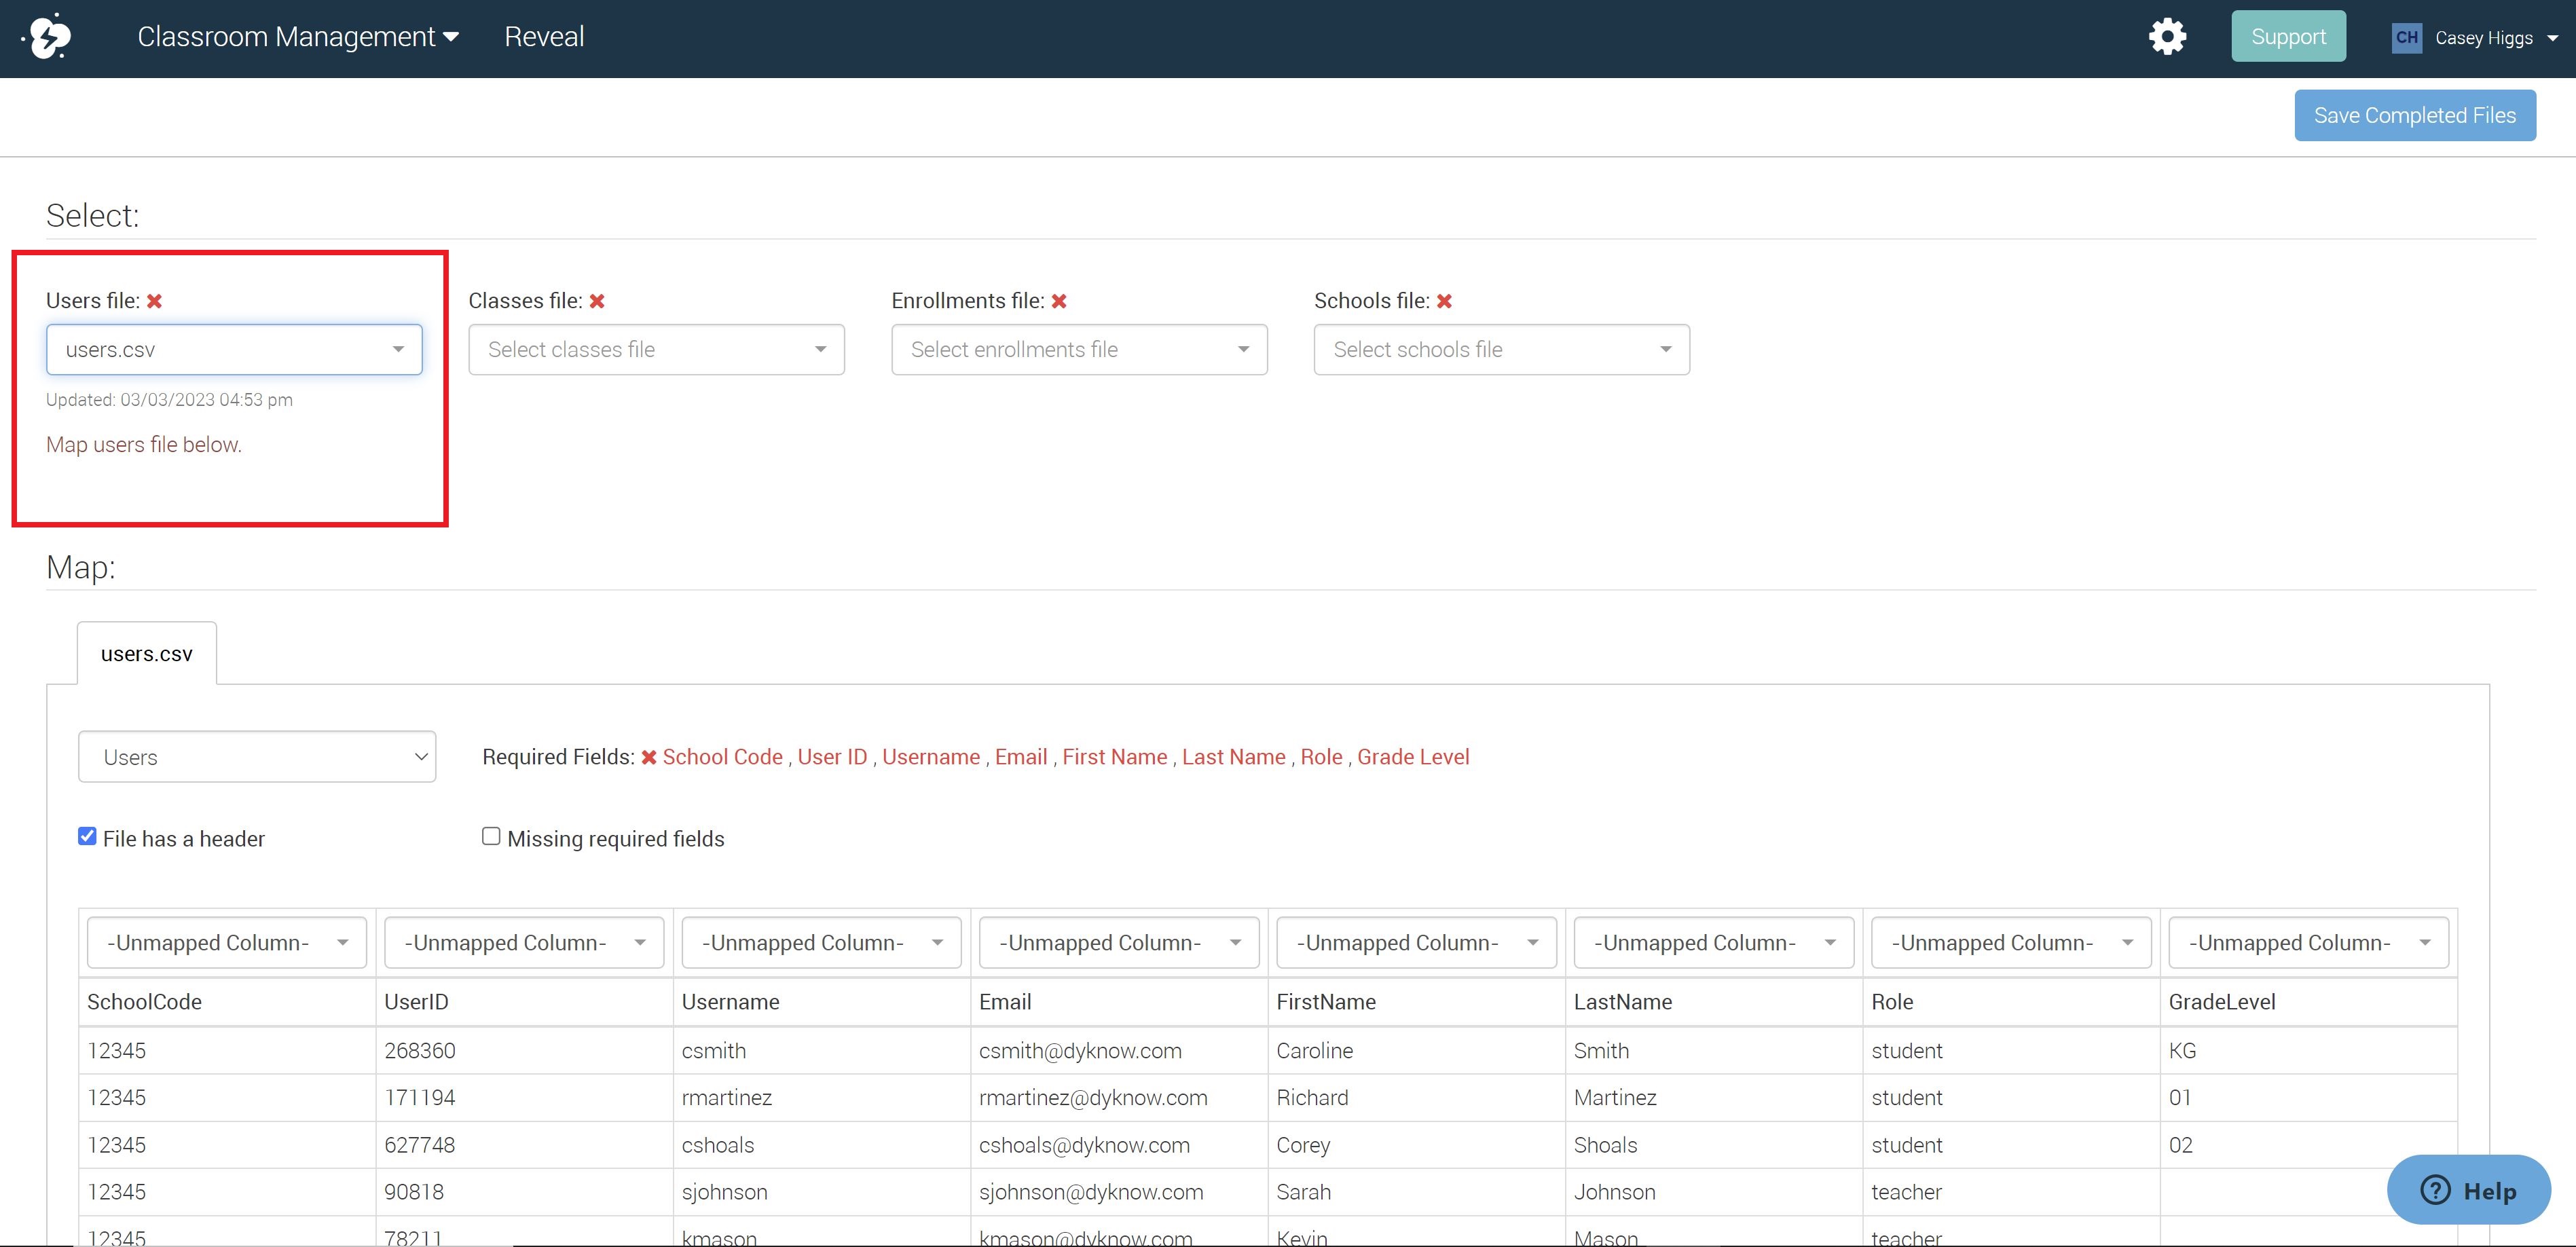Click the SchoolCode header cell

pos(227,1002)
